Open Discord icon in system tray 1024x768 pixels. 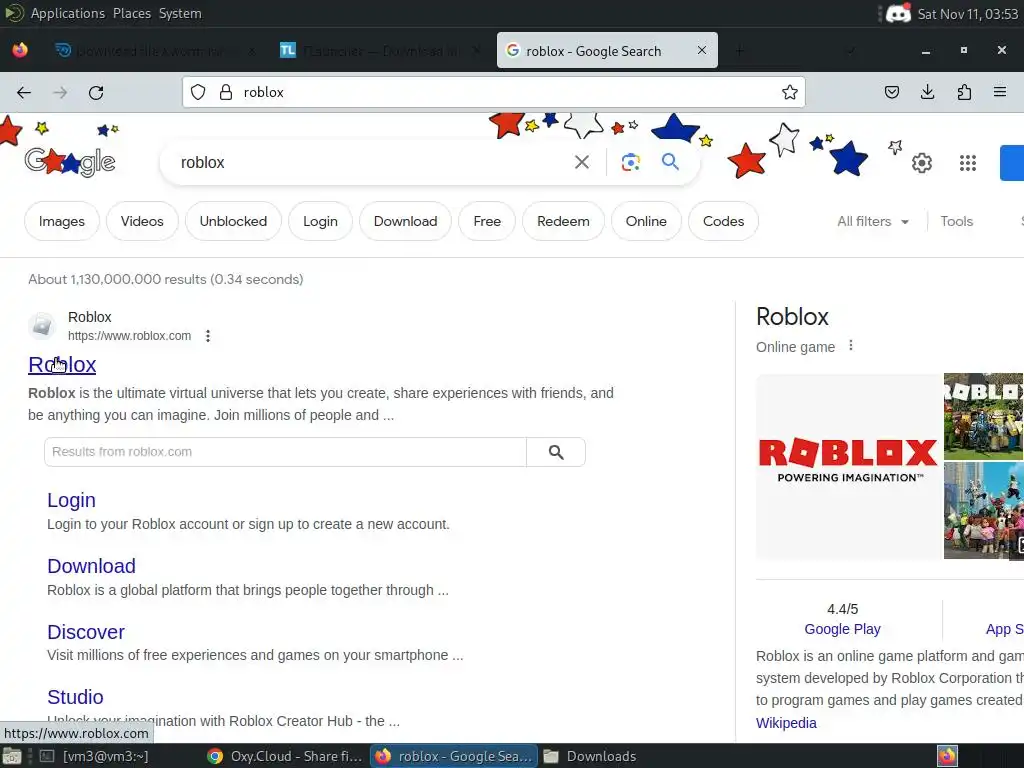[x=899, y=13]
